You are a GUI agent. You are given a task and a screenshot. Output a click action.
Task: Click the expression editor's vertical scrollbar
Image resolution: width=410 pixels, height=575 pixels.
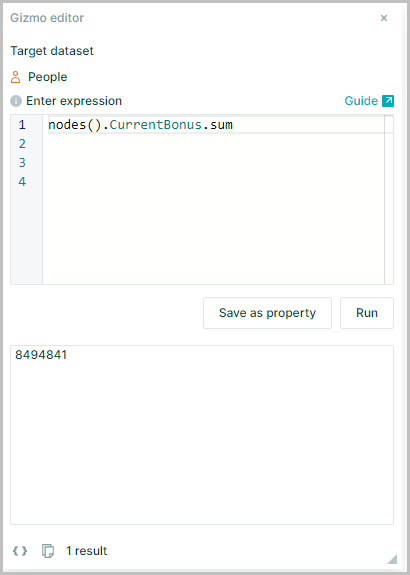click(x=389, y=199)
